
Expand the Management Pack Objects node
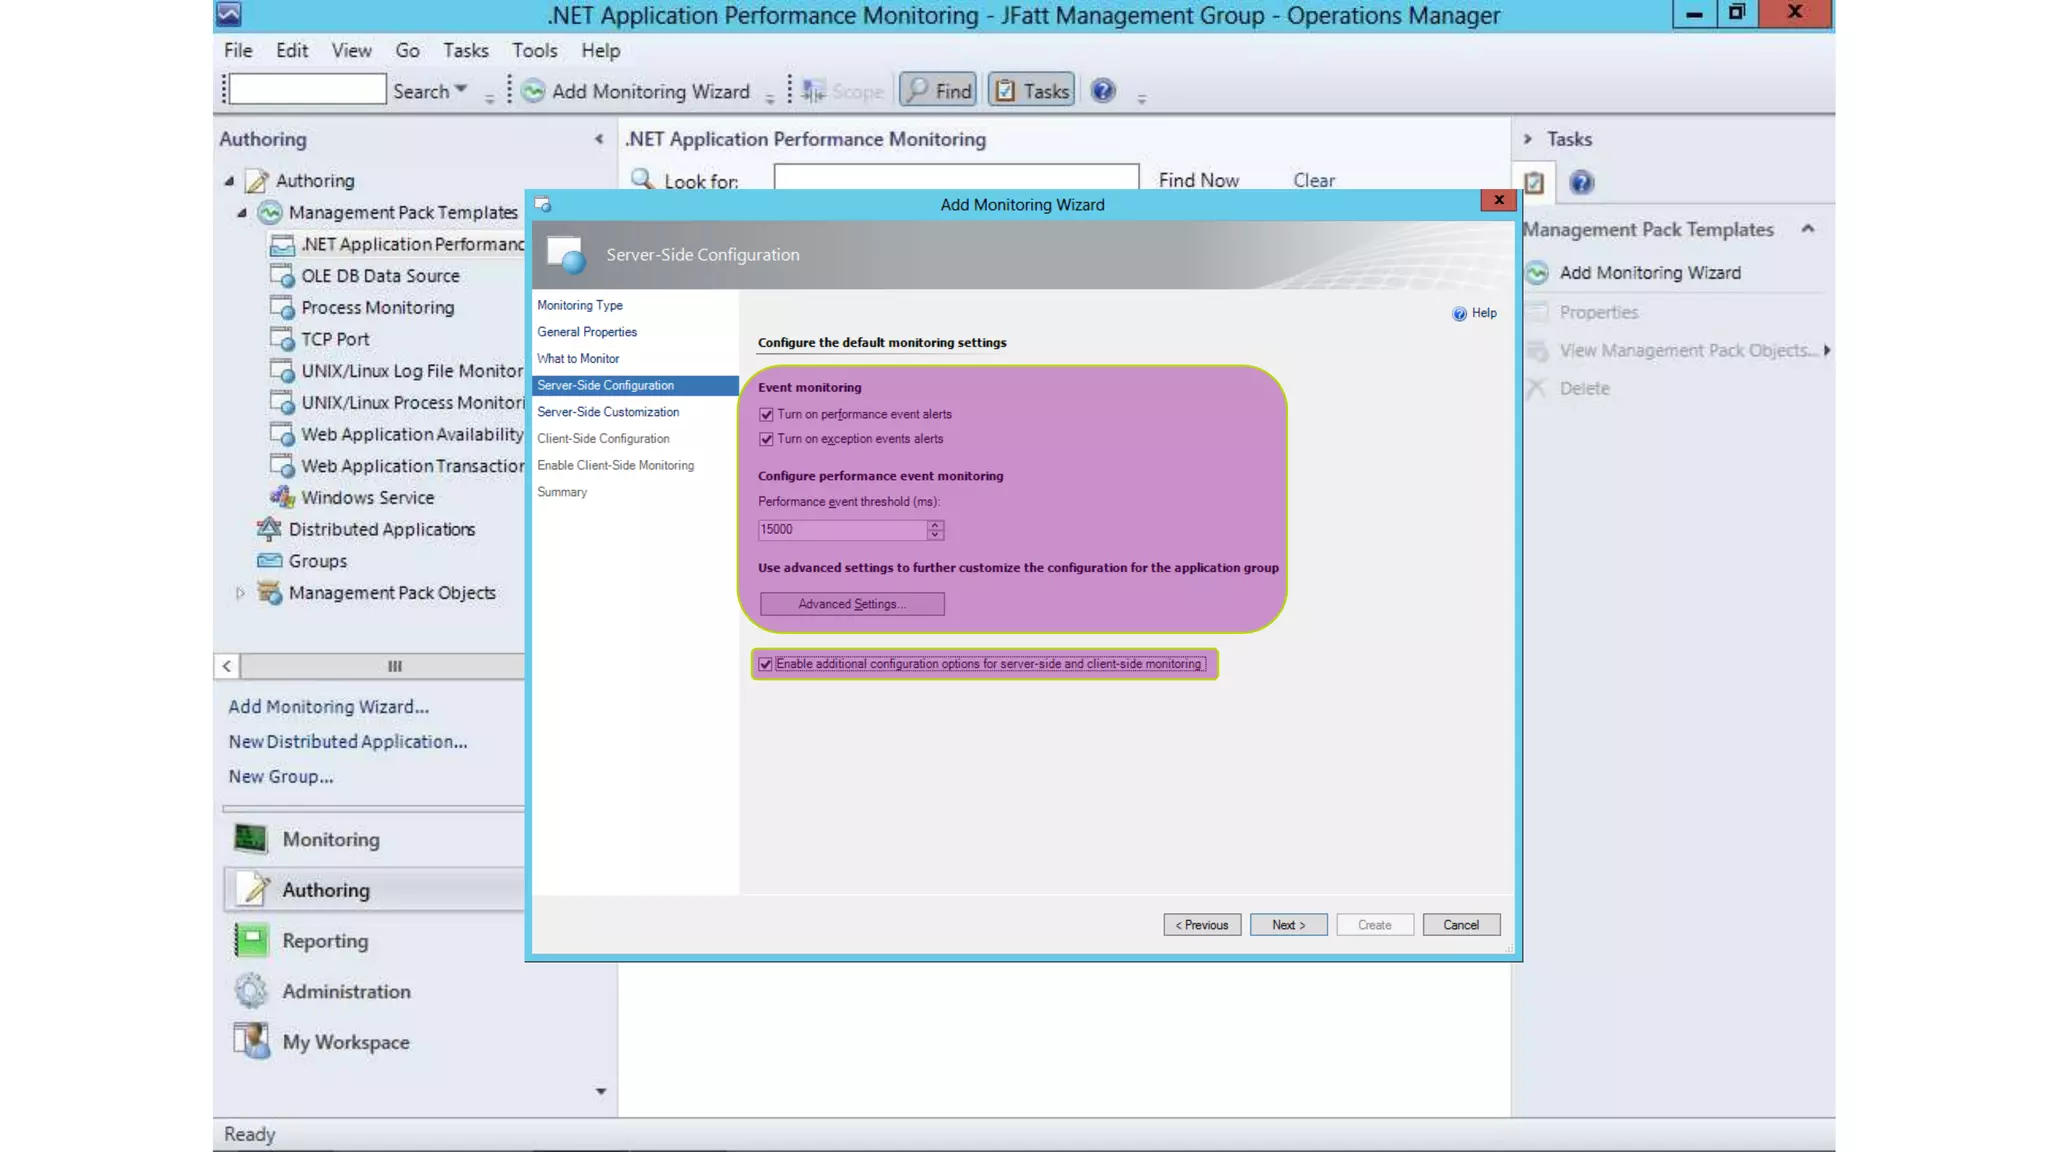240,593
